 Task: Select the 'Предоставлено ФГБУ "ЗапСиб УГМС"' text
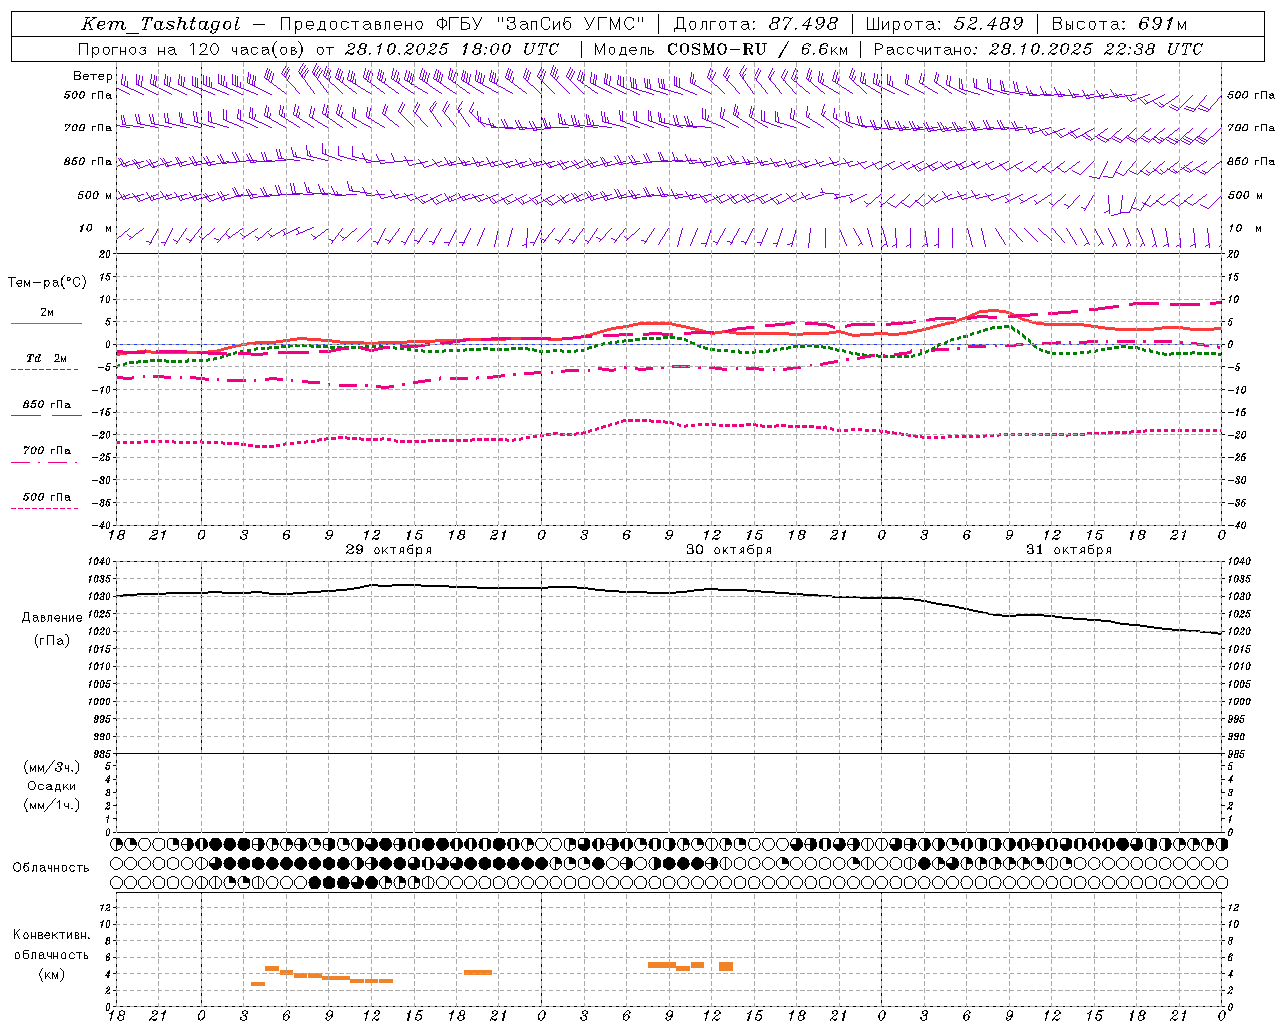462,24
